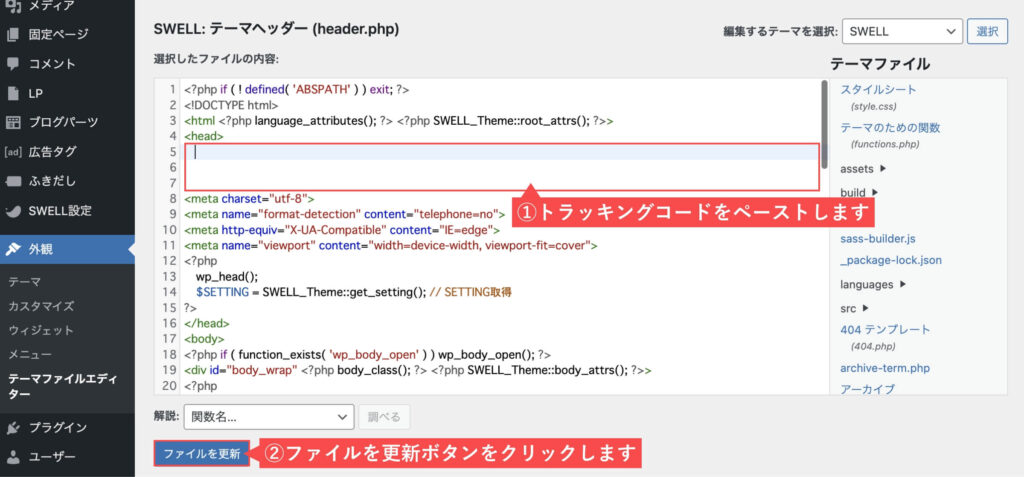The height and width of the screenshot is (477, 1024).
Task: Open the アーカイブ template file
Action: pyautogui.click(x=867, y=389)
